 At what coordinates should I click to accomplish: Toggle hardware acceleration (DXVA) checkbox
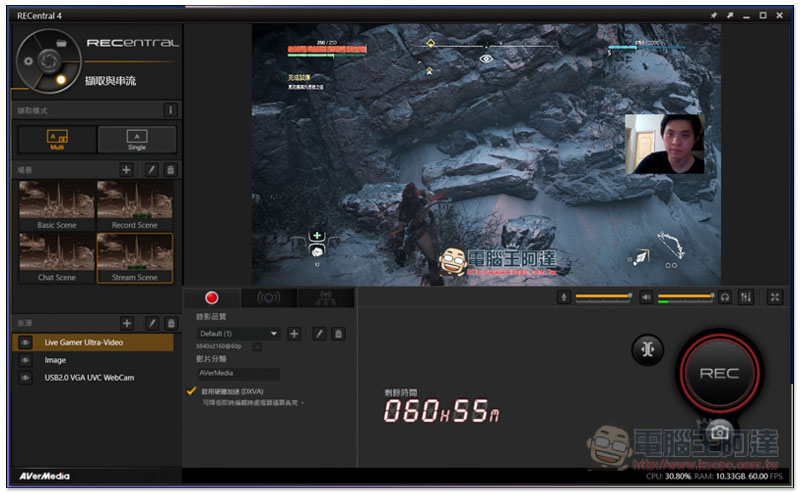[x=191, y=391]
